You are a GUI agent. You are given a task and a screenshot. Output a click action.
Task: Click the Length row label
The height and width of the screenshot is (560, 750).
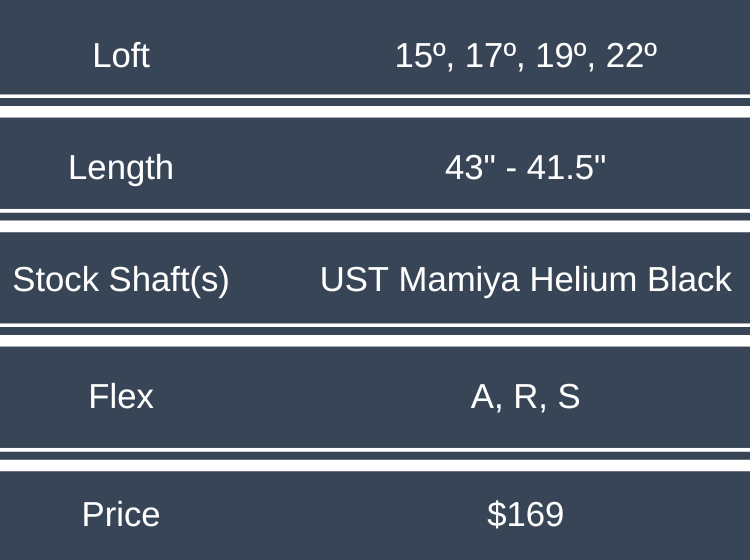[121, 167]
